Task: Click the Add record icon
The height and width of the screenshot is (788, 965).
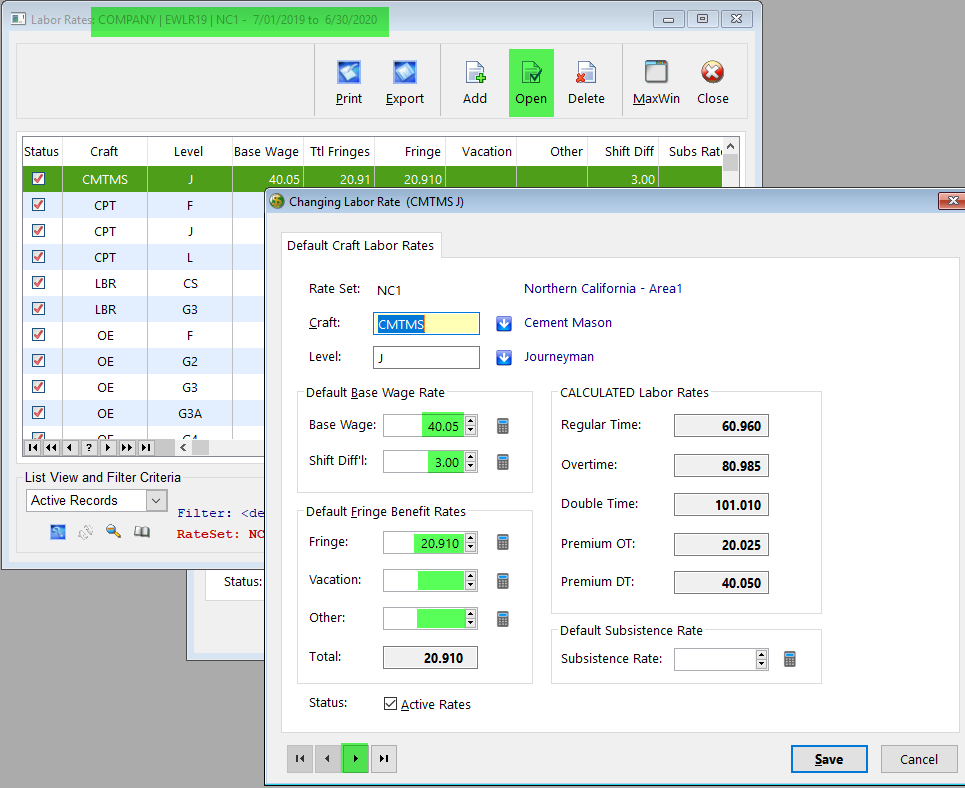Action: click(x=474, y=73)
